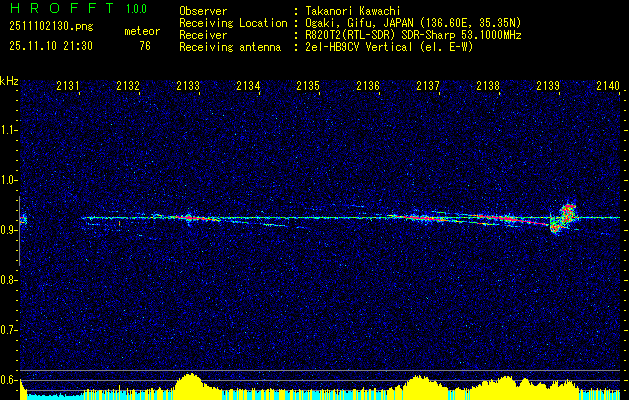This screenshot has height=400, width=629.
Task: Click the filename 2511102130.png
Action: 51,27
